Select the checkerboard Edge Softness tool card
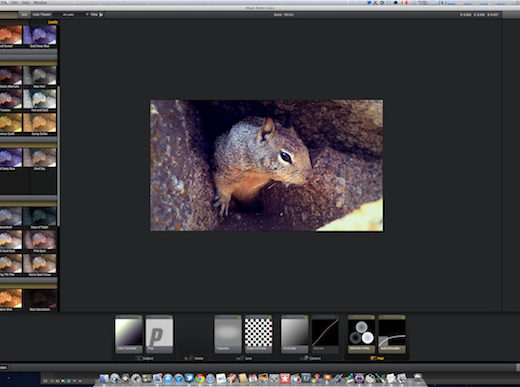Screen dimensions: 520x387 258,334
